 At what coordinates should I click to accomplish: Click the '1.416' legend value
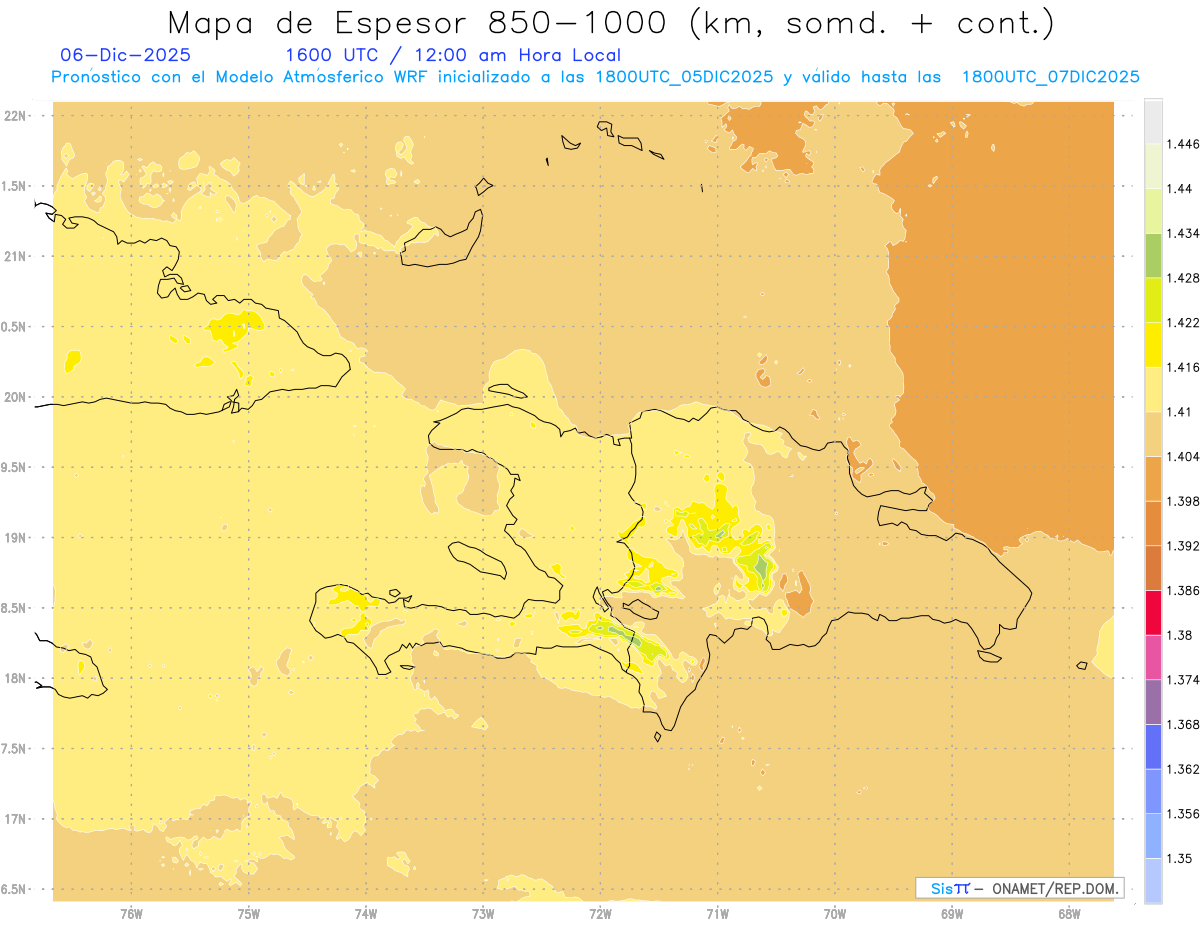click(x=1183, y=367)
